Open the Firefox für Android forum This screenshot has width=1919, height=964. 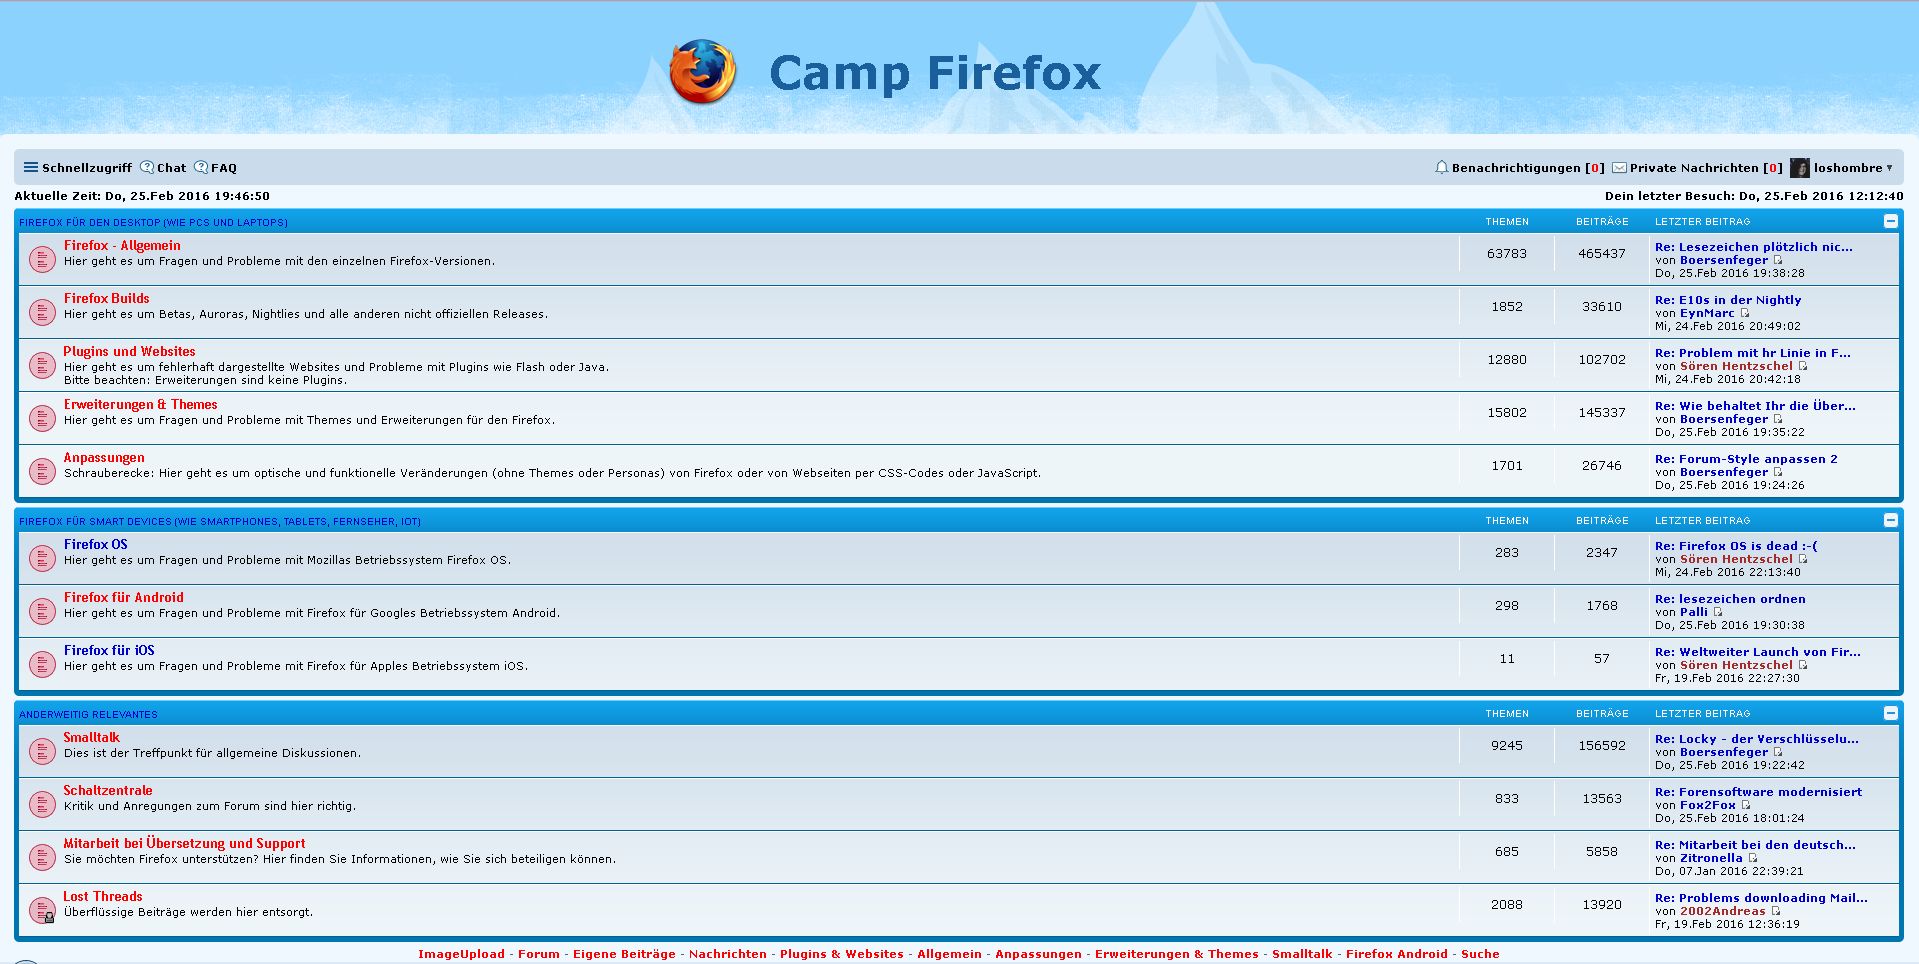point(124,597)
